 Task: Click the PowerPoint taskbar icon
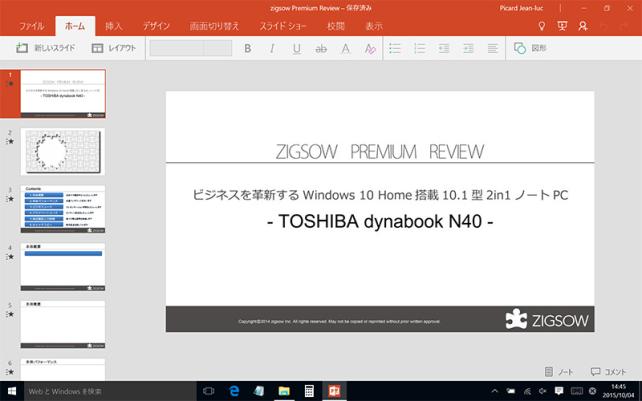tap(335, 391)
